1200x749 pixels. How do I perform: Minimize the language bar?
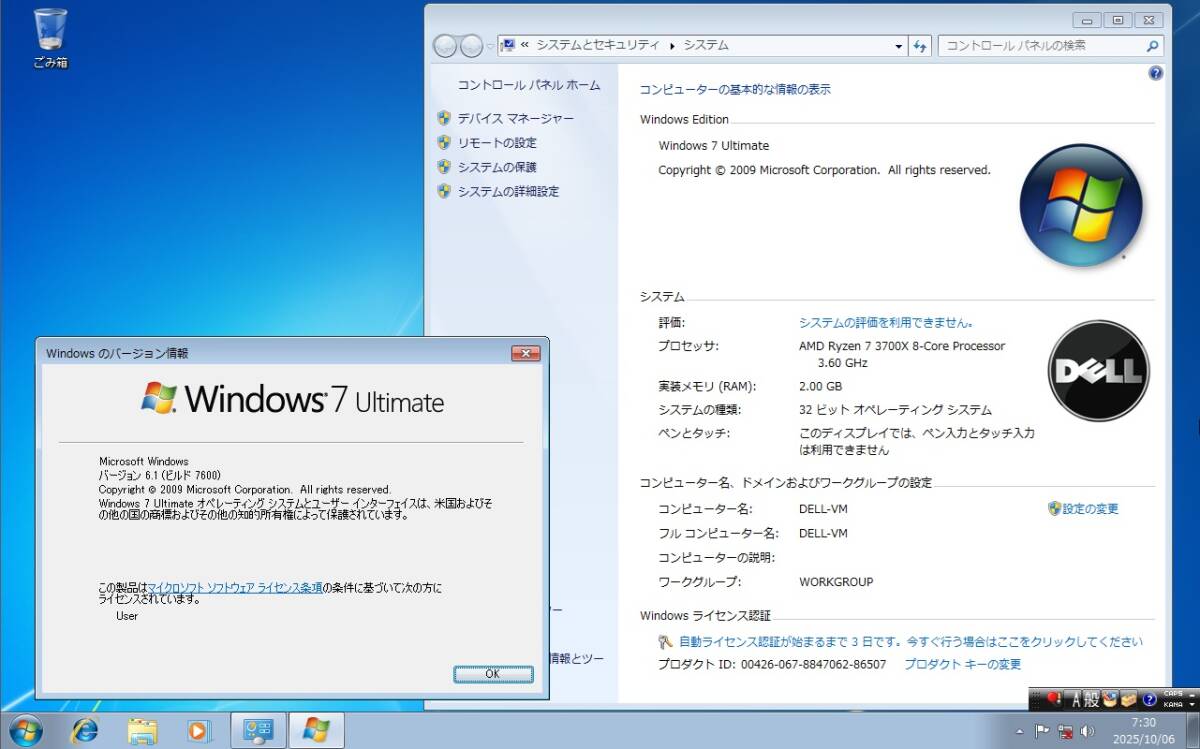(x=1192, y=694)
